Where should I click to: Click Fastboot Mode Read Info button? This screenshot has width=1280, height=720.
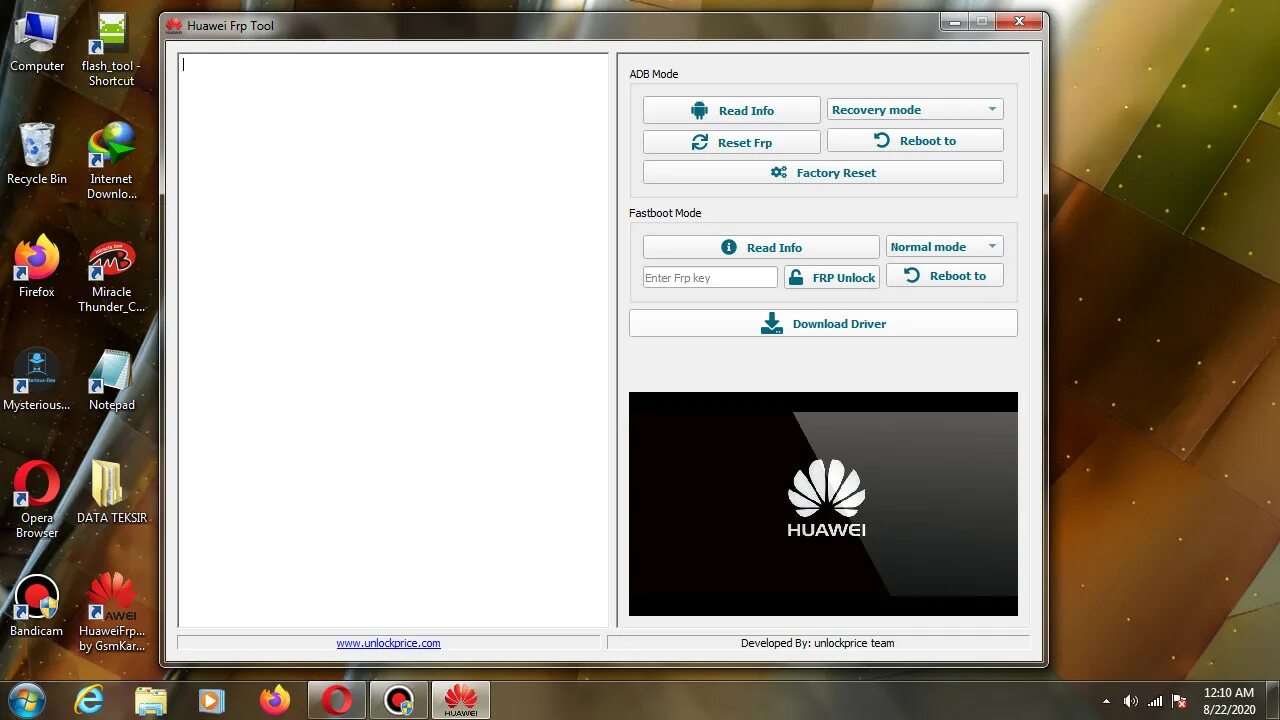(x=761, y=247)
